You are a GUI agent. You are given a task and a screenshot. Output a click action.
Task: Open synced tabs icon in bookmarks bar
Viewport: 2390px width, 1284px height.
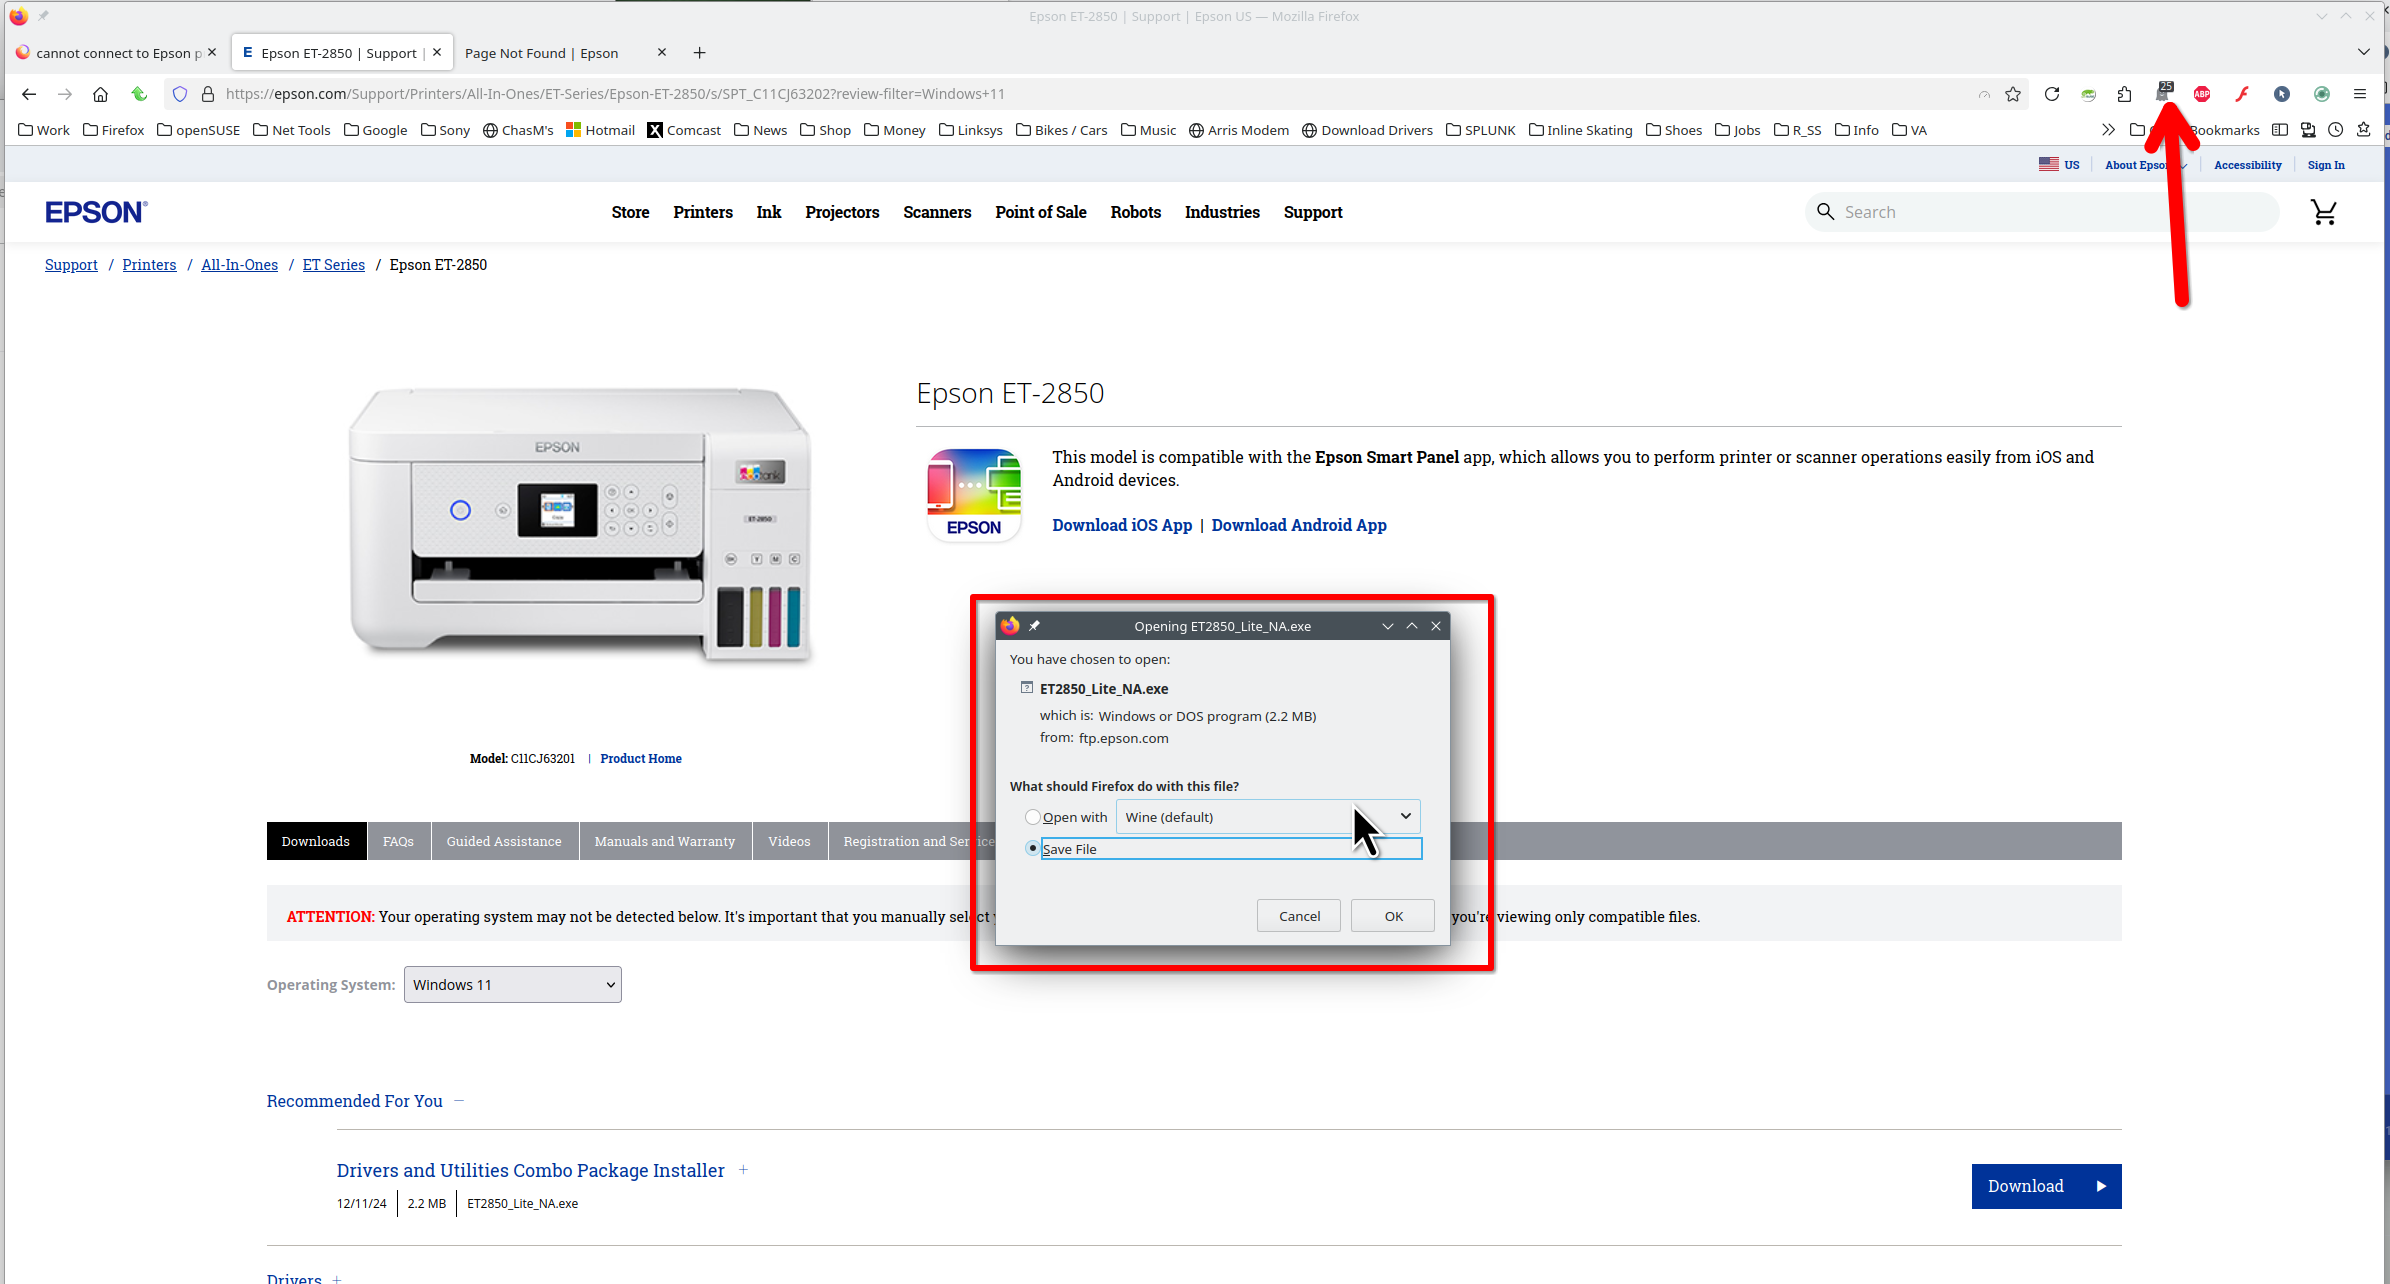point(2308,130)
